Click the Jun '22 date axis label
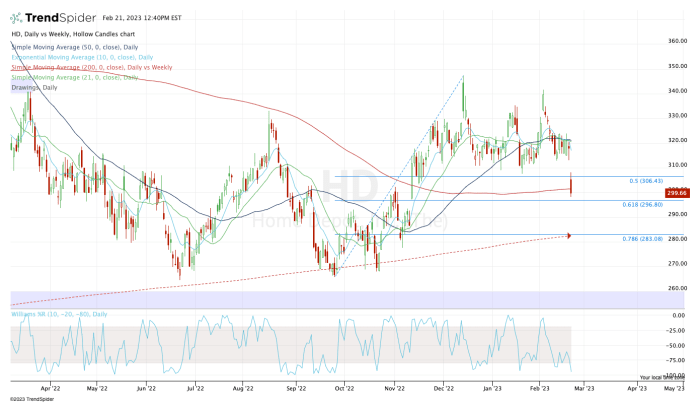The width and height of the screenshot is (700, 404). tap(146, 388)
